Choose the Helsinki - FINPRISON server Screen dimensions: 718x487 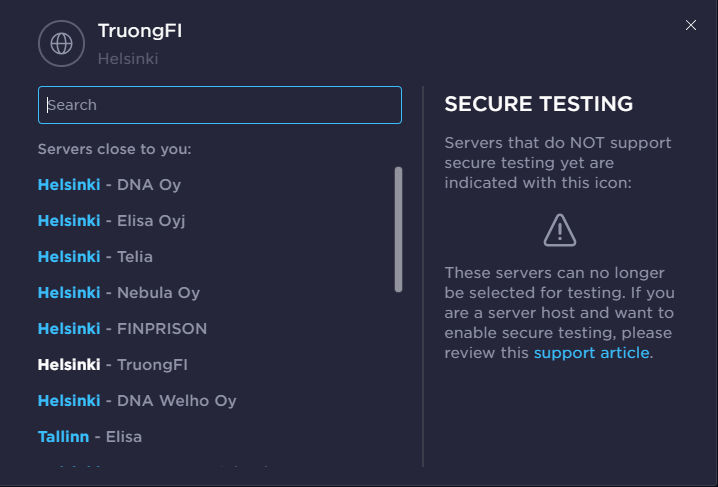[122, 329]
